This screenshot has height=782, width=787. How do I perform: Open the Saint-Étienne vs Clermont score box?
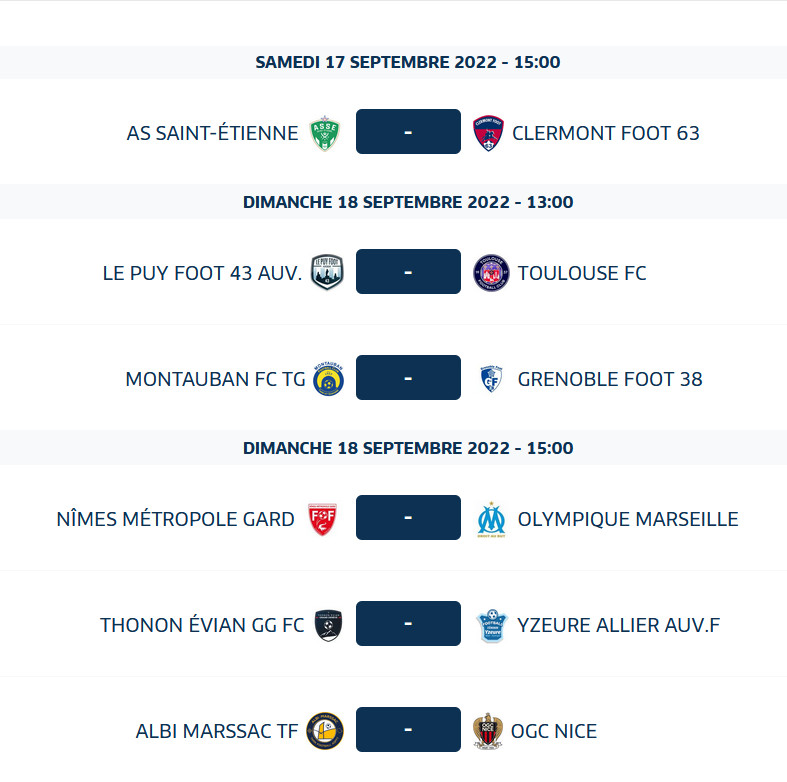(408, 132)
